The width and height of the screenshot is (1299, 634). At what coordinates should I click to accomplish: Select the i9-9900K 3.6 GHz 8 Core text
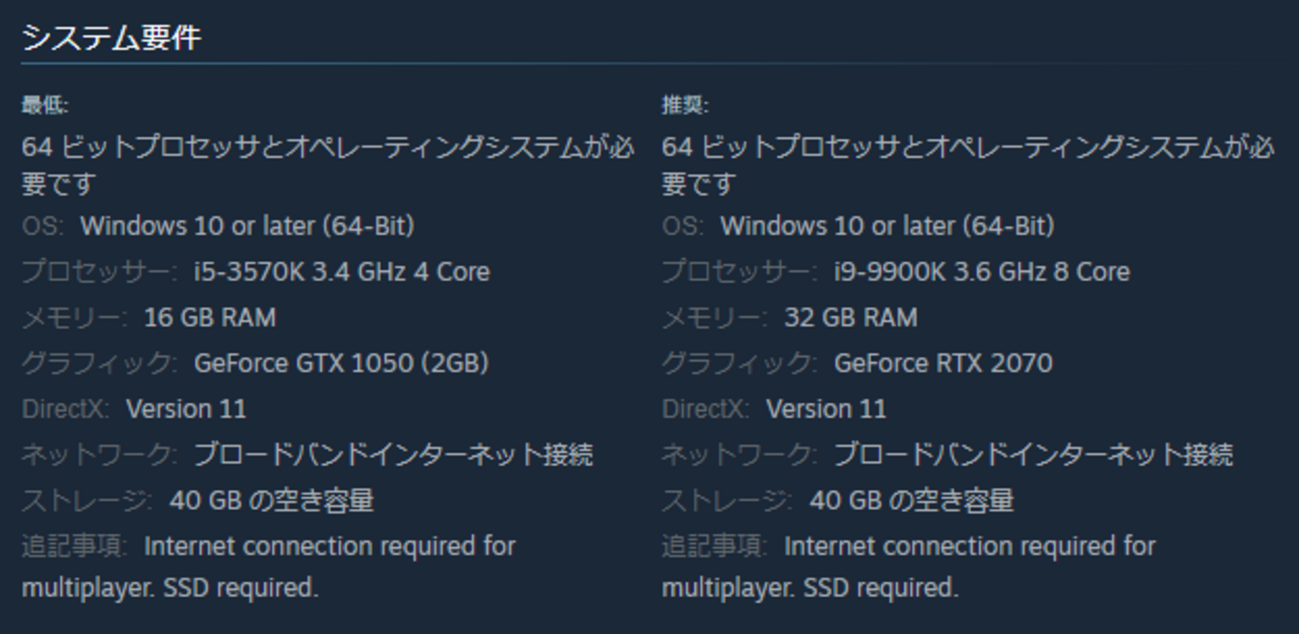point(981,272)
